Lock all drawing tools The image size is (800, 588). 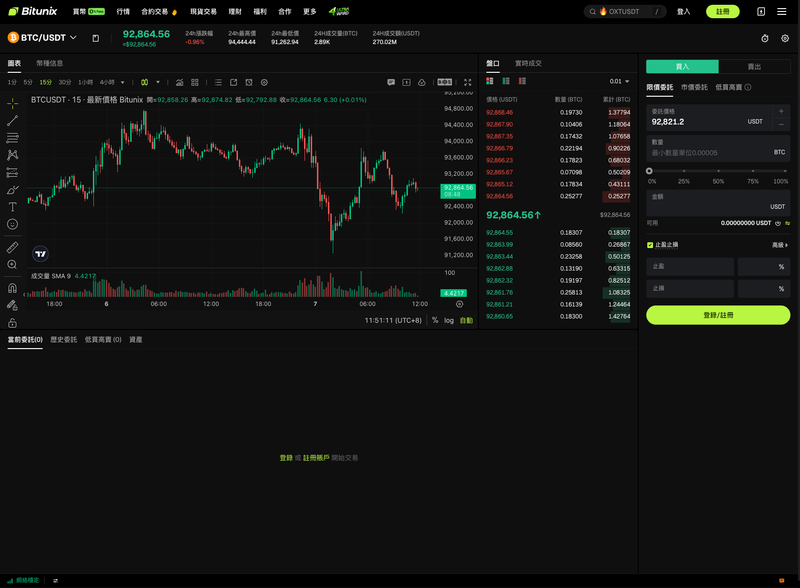pos(13,323)
